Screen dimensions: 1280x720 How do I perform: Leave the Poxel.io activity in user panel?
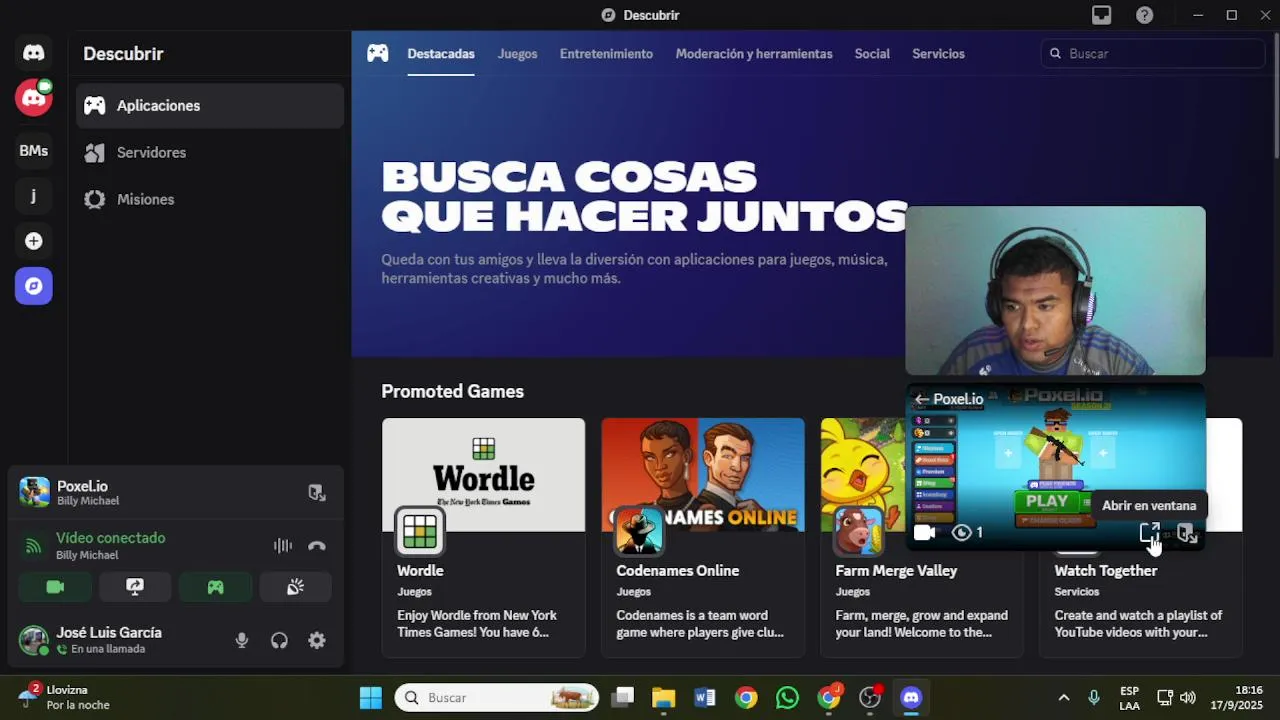(317, 492)
